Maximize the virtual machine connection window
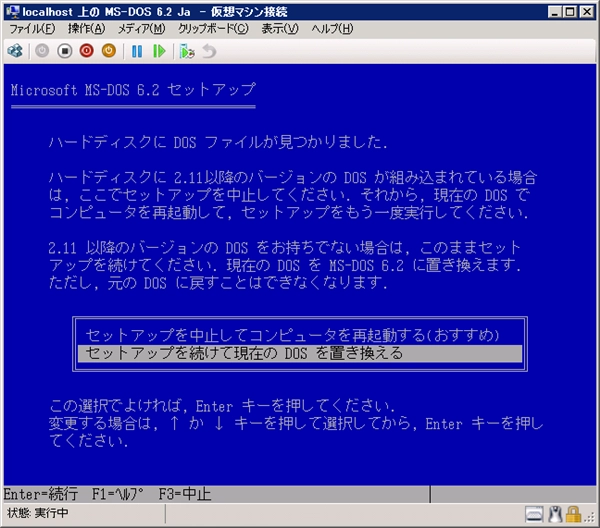Image resolution: width=600 pixels, height=528 pixels. tap(570, 12)
